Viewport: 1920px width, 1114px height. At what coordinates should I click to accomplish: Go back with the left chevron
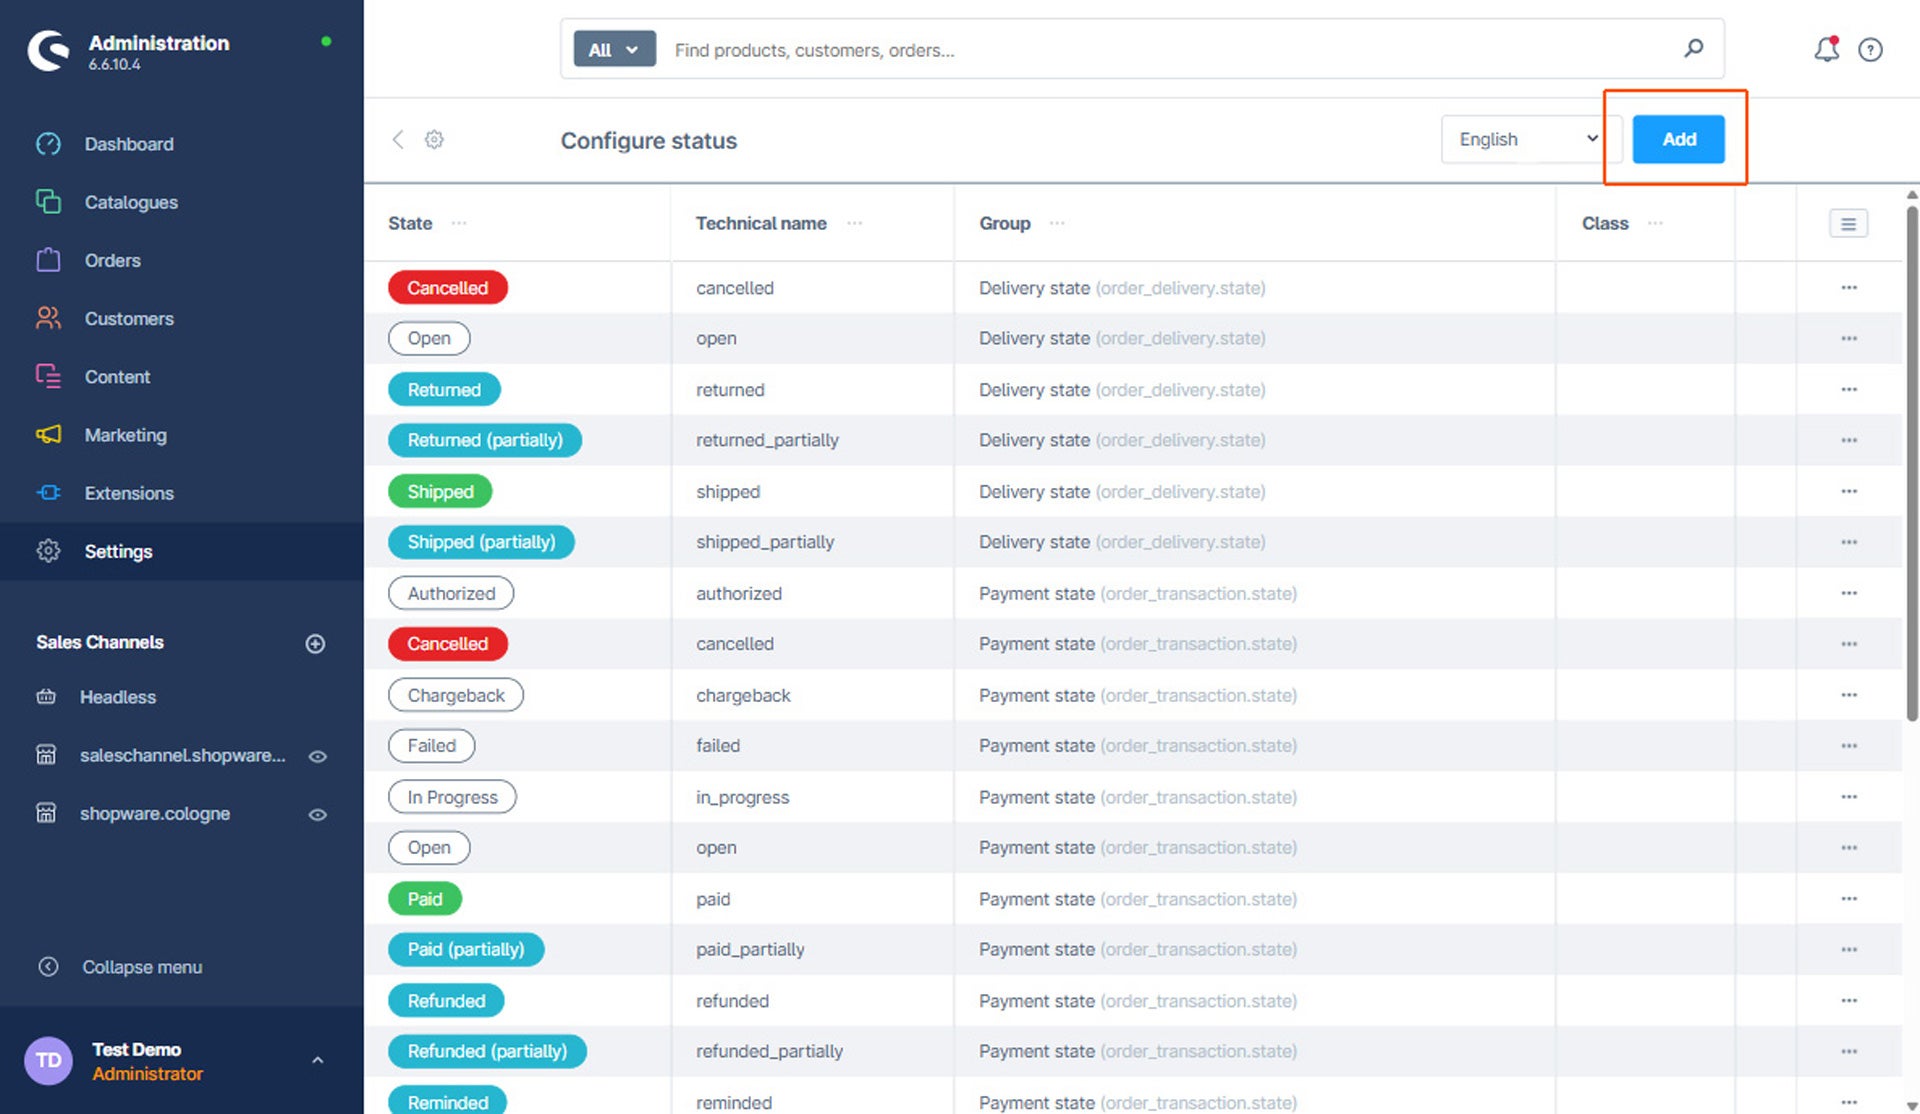tap(398, 139)
